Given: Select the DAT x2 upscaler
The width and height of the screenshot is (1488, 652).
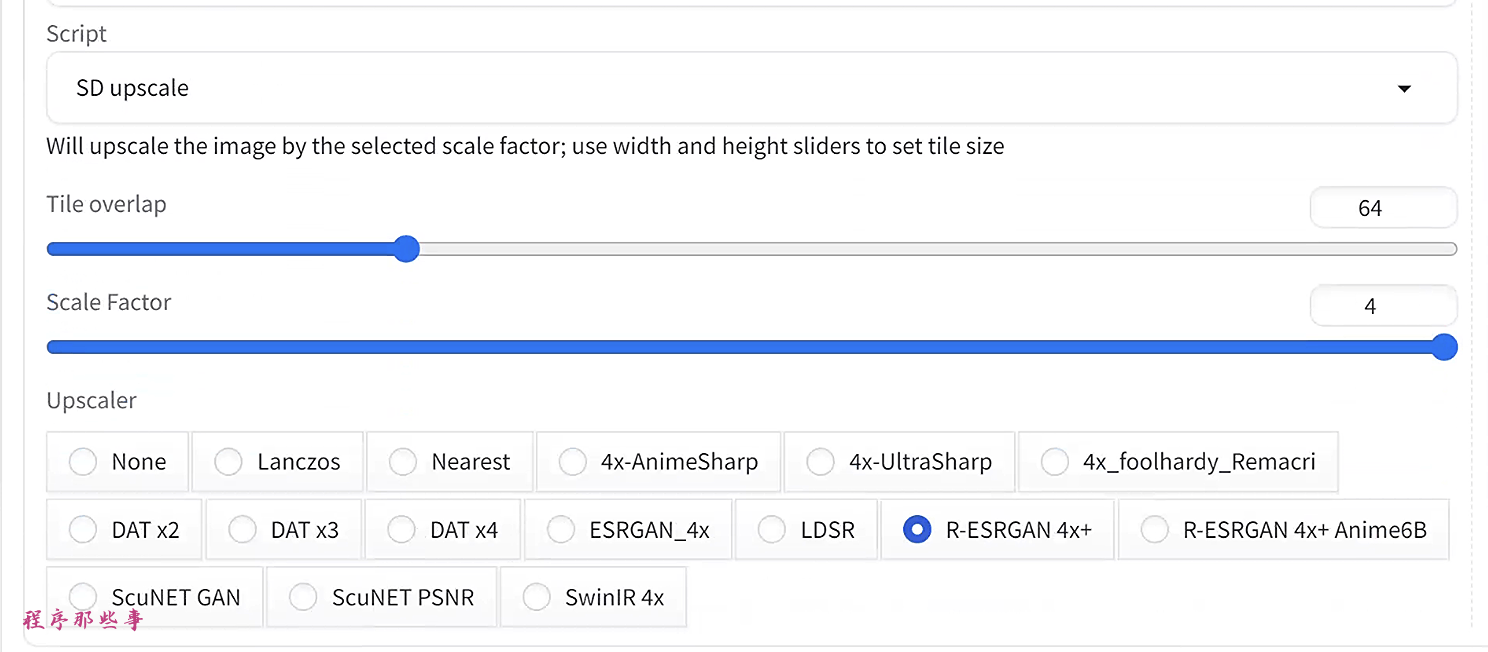Looking at the screenshot, I should [x=83, y=530].
